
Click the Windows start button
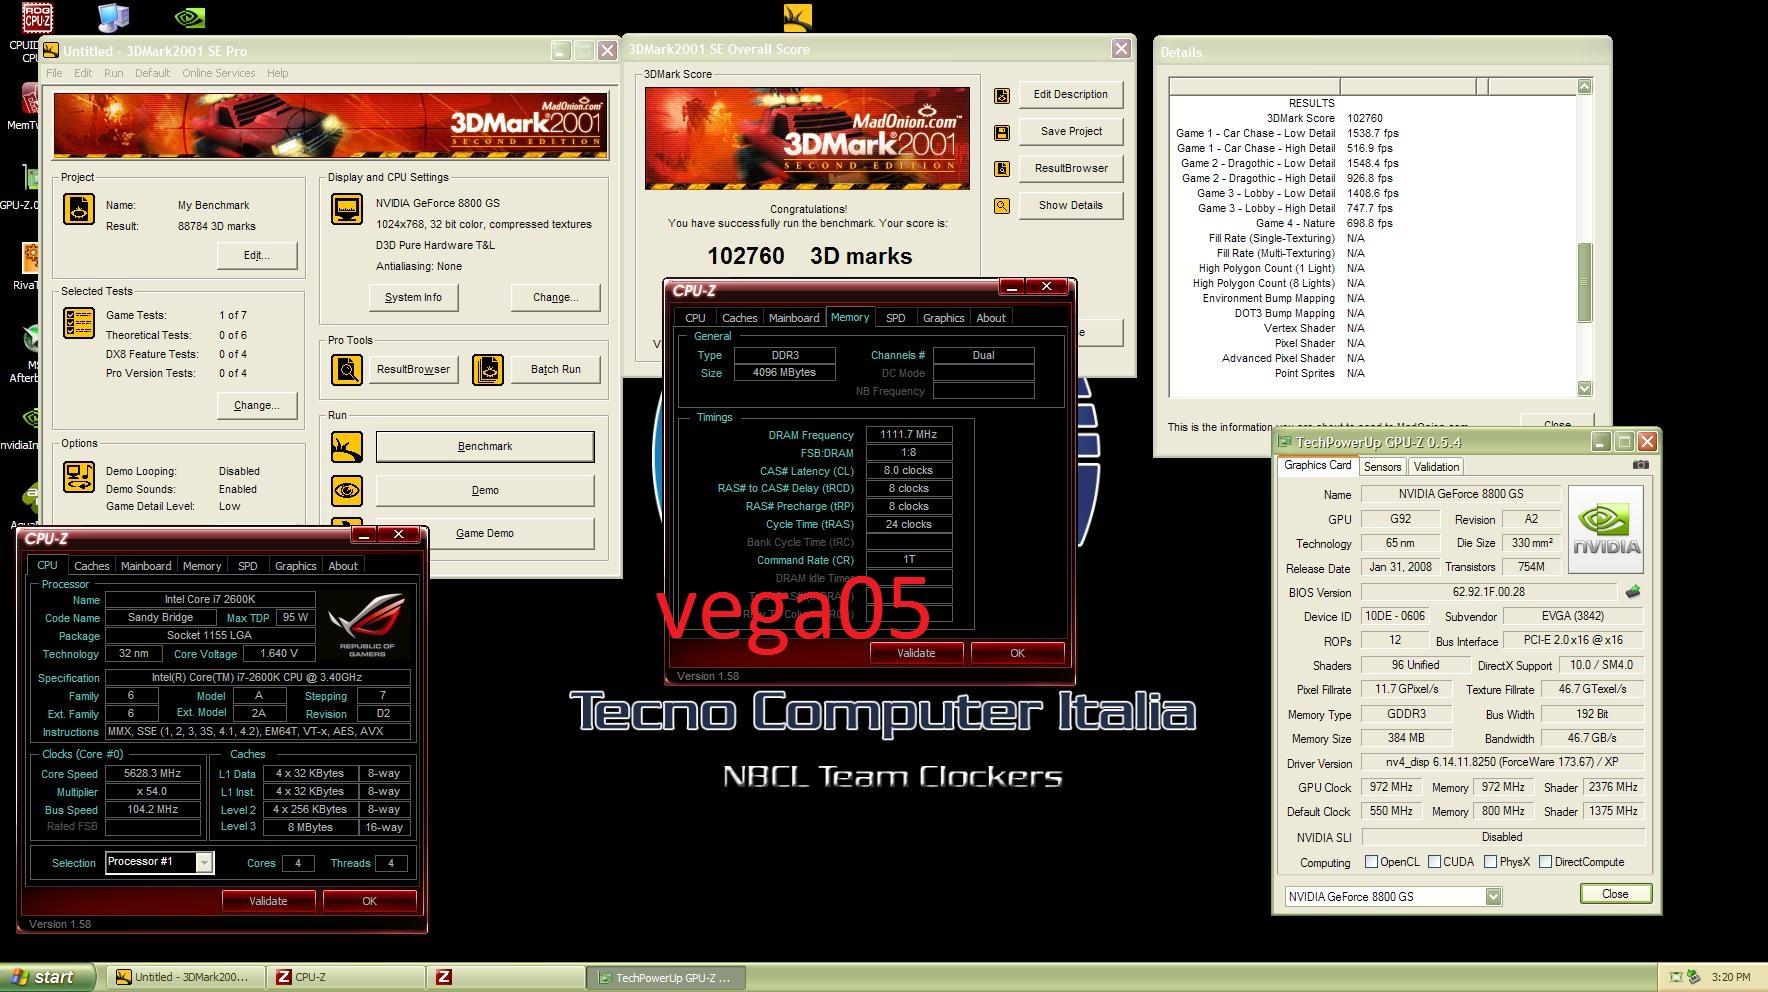[x=48, y=977]
